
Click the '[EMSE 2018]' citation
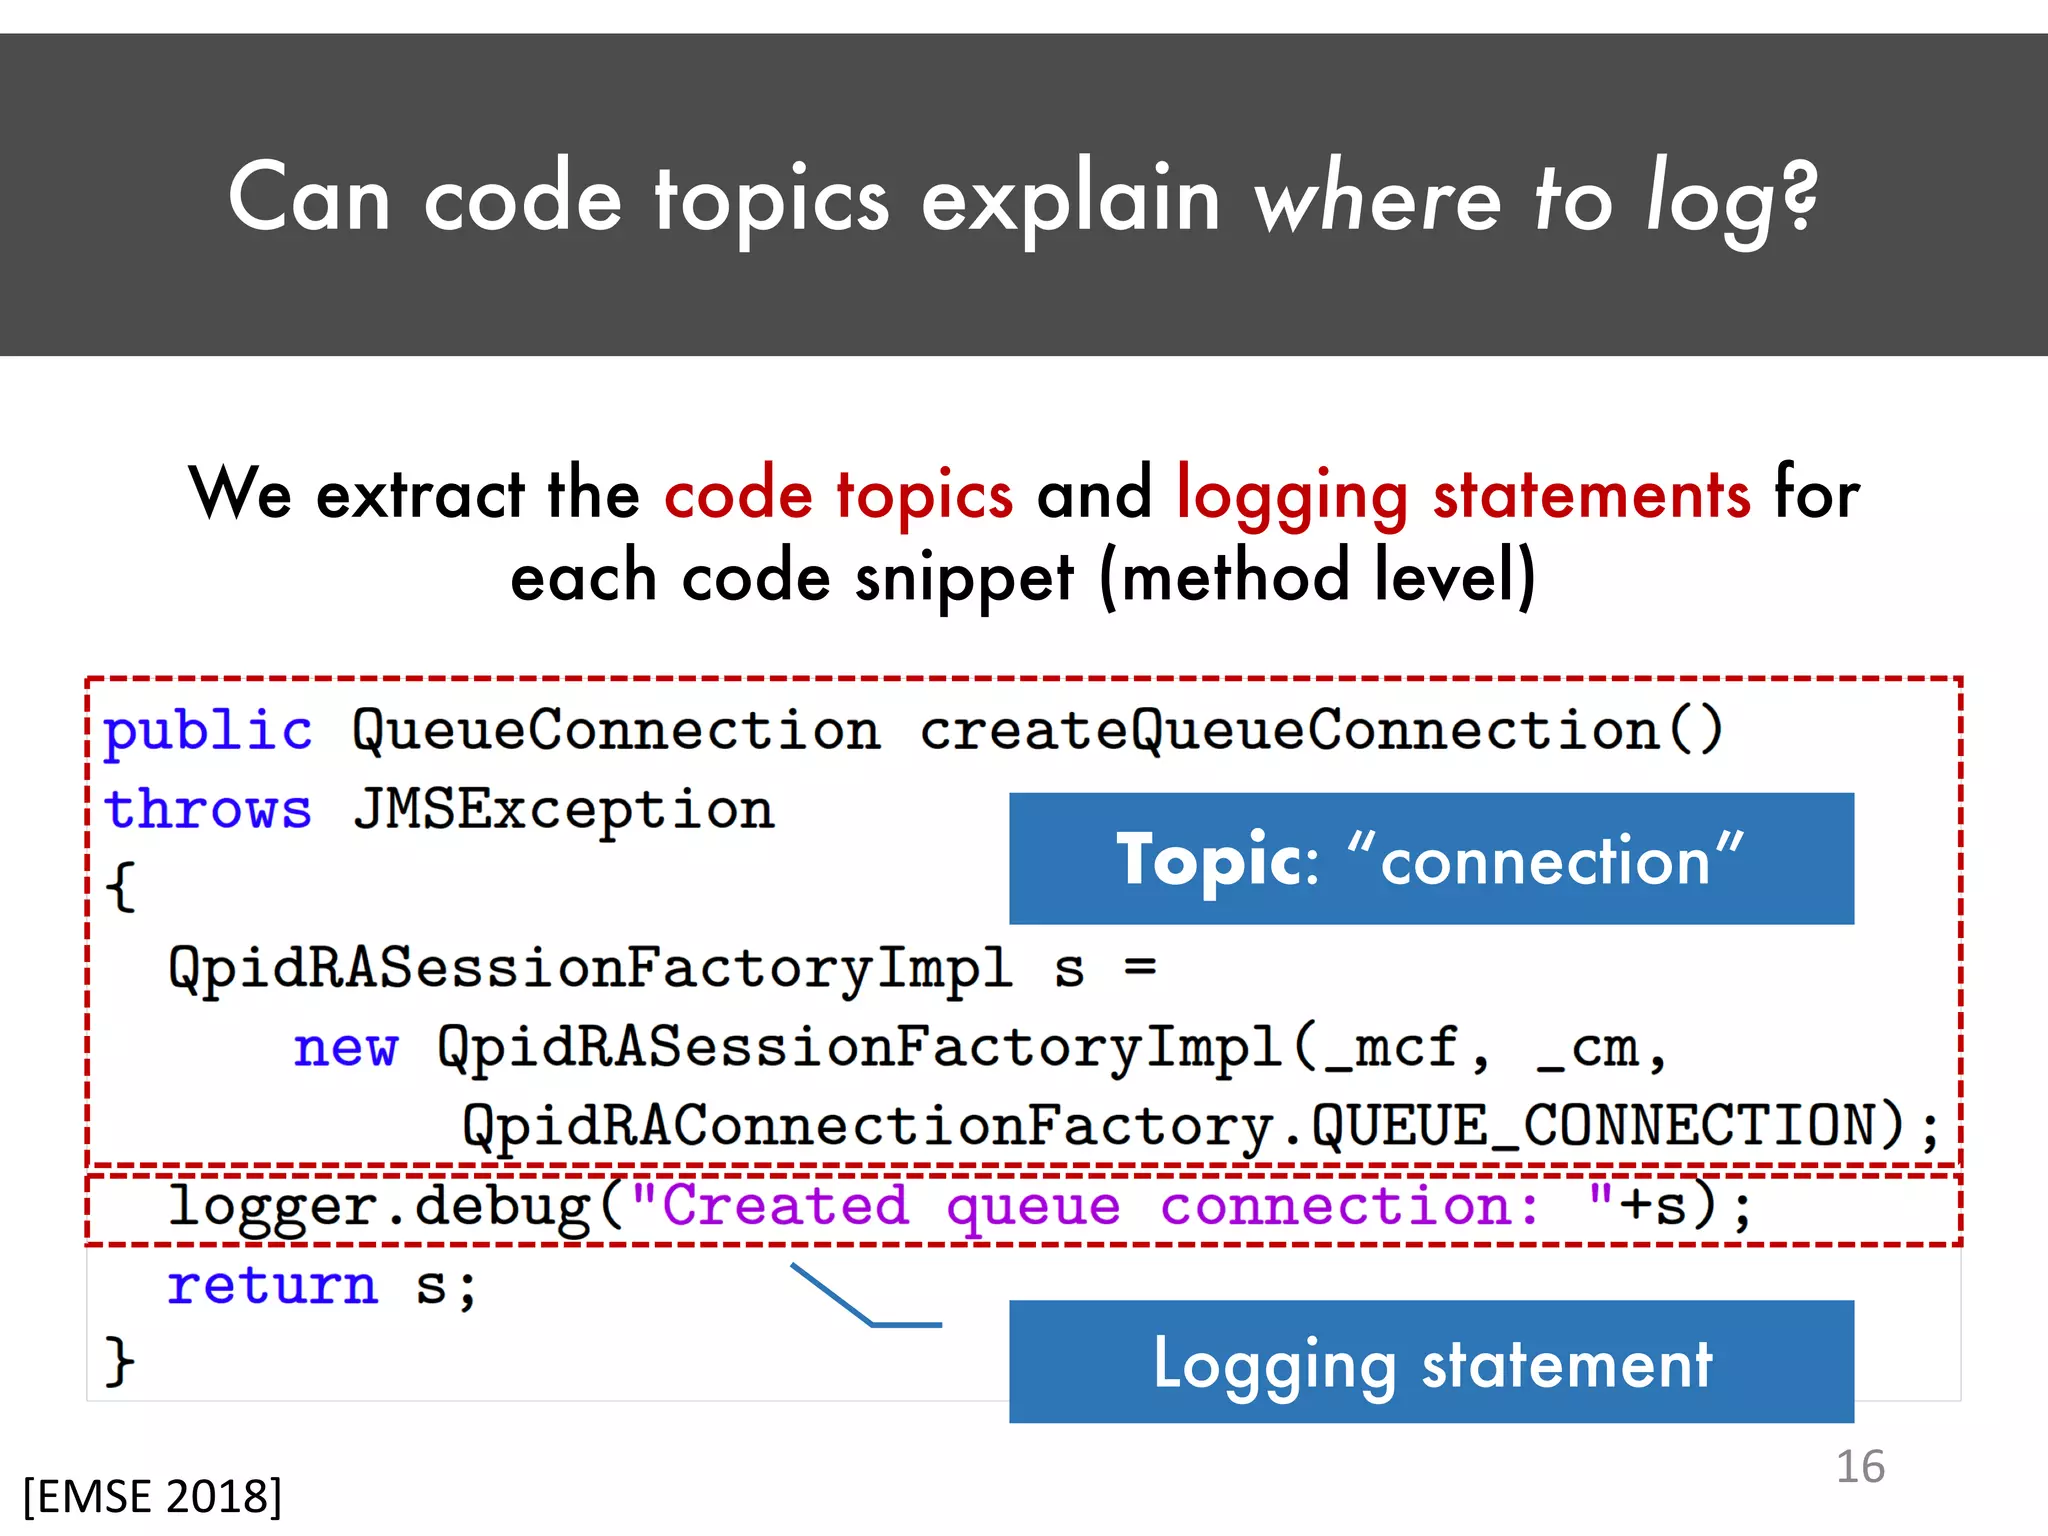coord(153,1497)
